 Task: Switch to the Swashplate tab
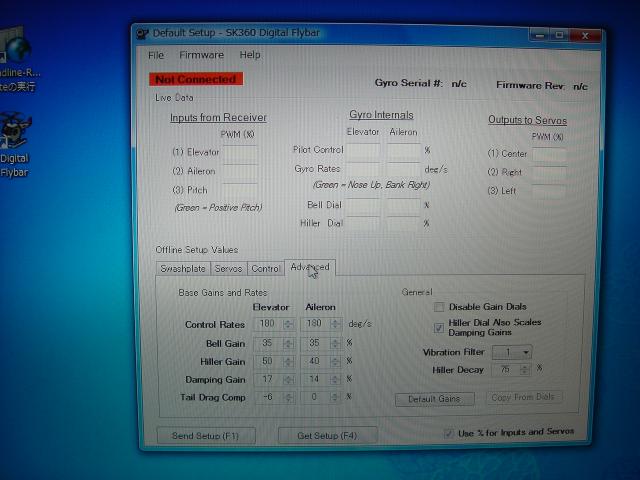tap(183, 269)
